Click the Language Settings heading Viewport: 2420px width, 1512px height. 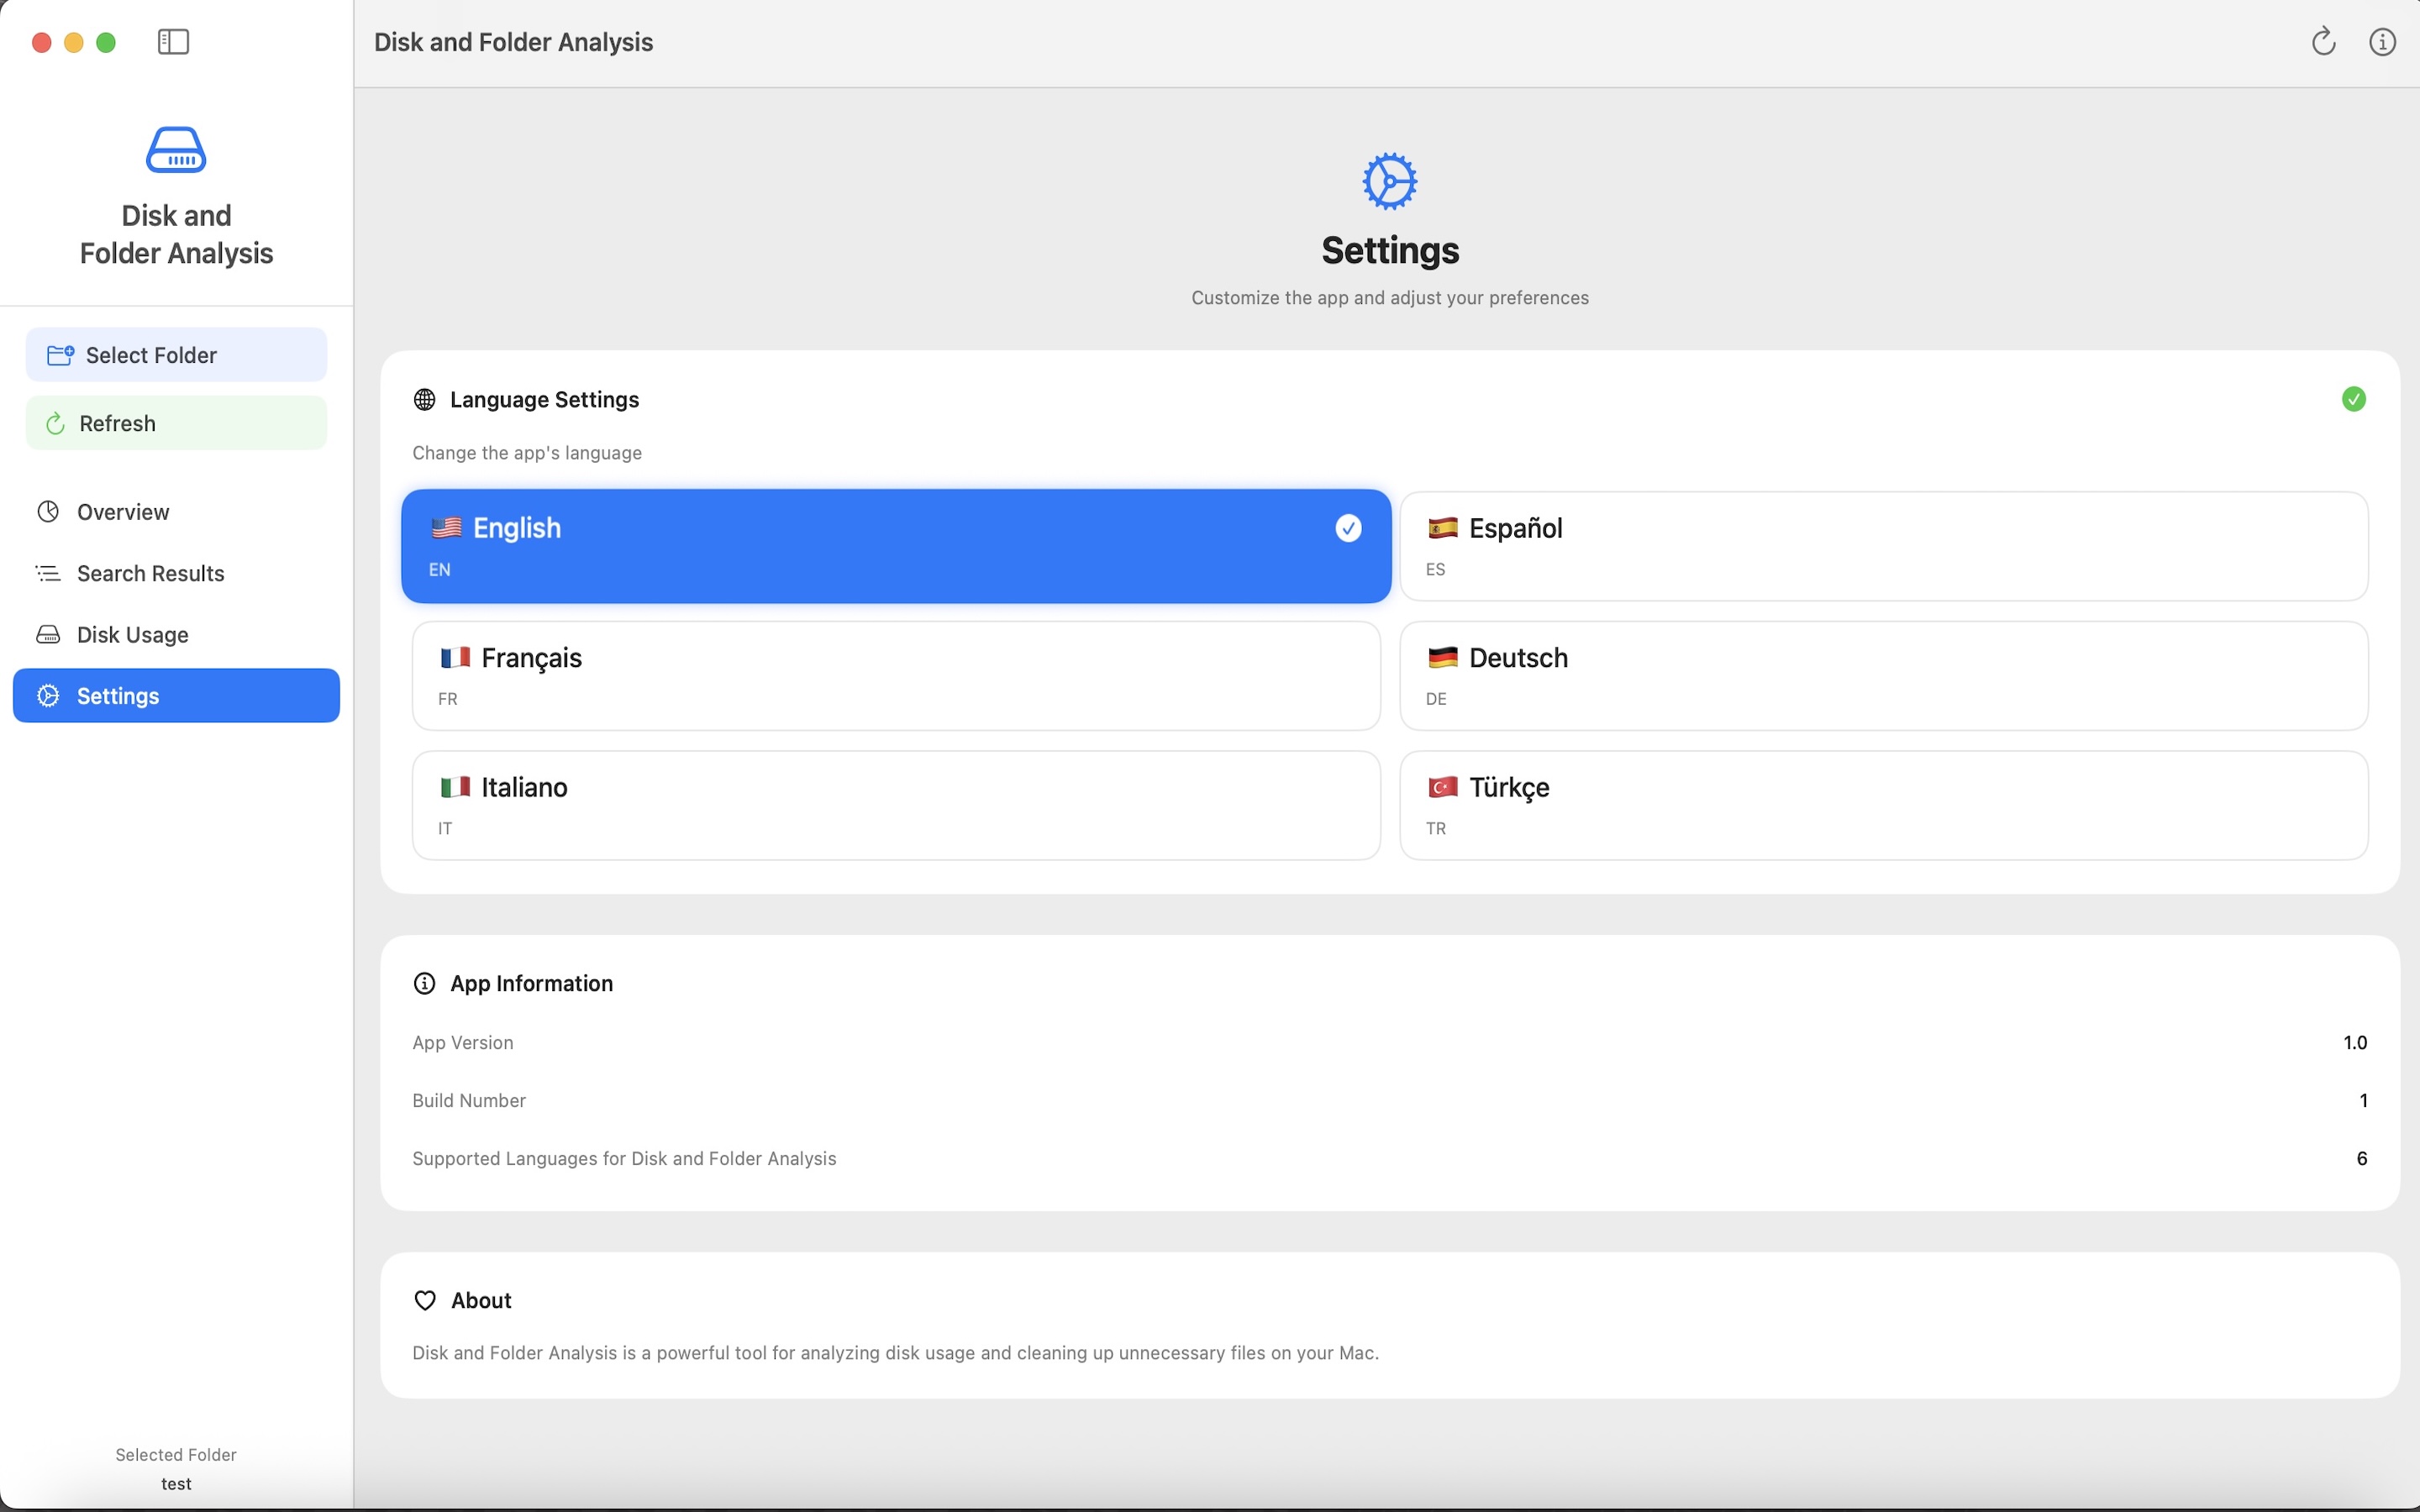coord(544,400)
